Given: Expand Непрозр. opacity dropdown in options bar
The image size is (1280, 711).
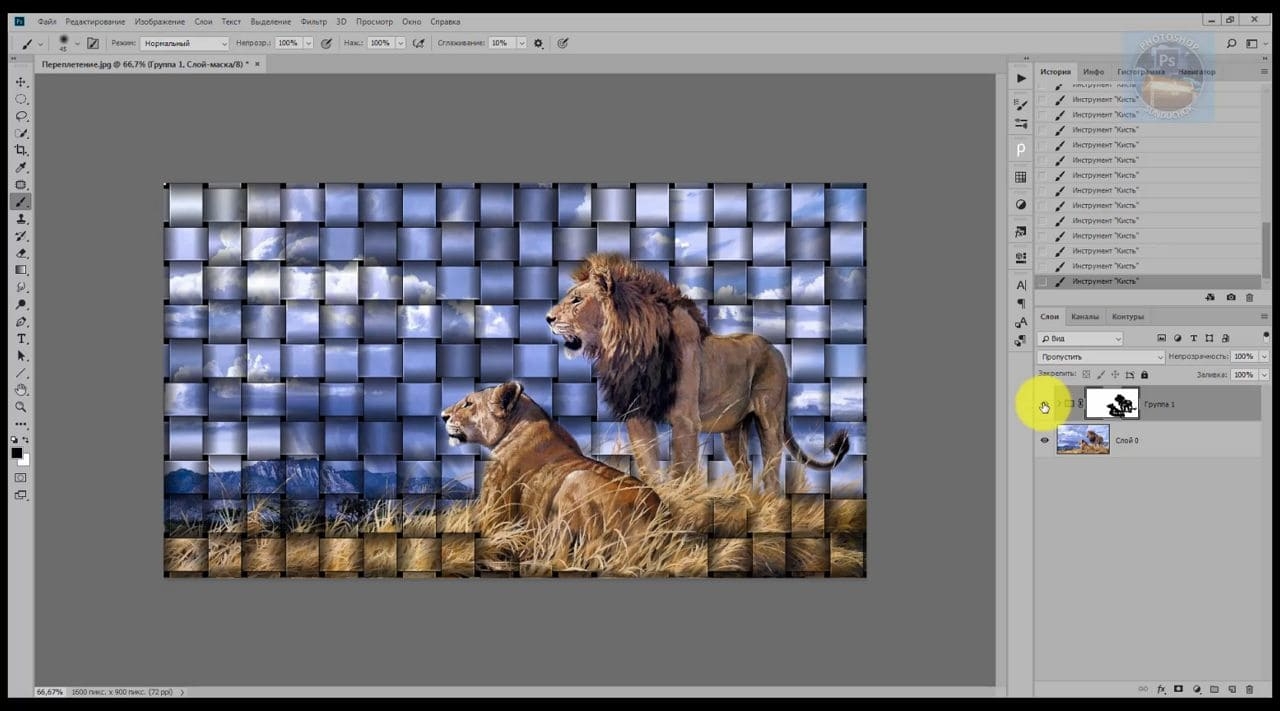Looking at the screenshot, I should (308, 43).
